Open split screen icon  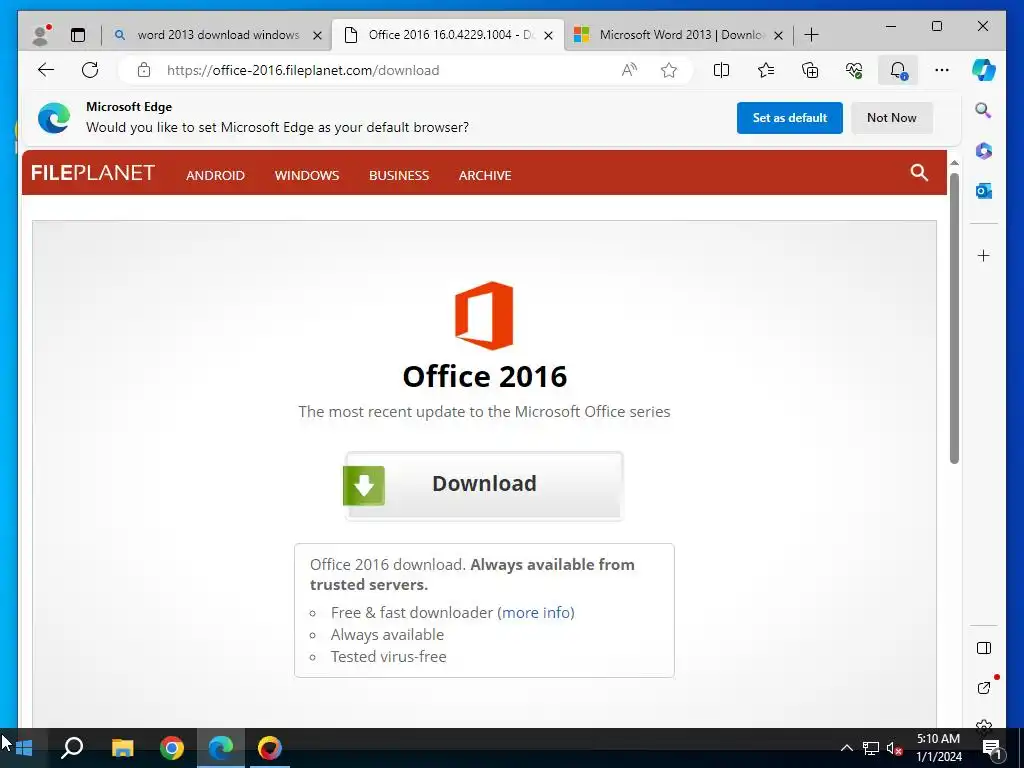[722, 70]
